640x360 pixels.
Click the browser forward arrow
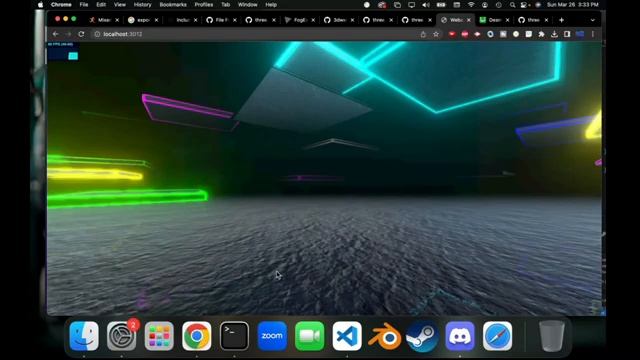click(68, 34)
